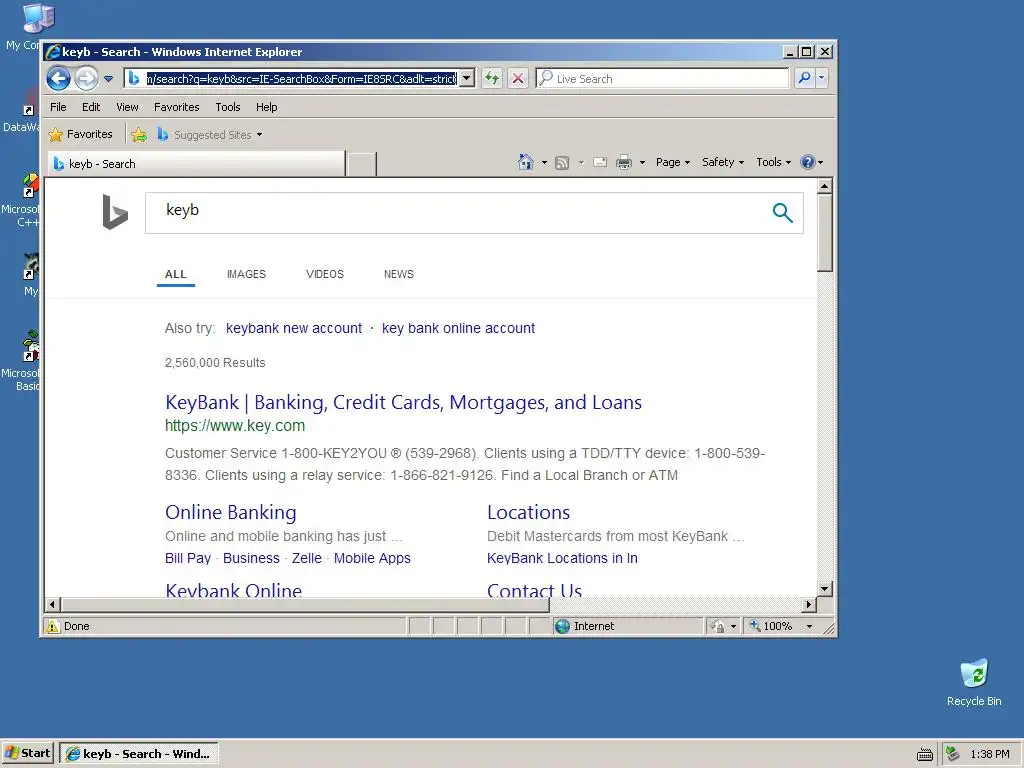Open the Favorites menu in menu bar
Screen dimensions: 1024x768
coord(176,107)
